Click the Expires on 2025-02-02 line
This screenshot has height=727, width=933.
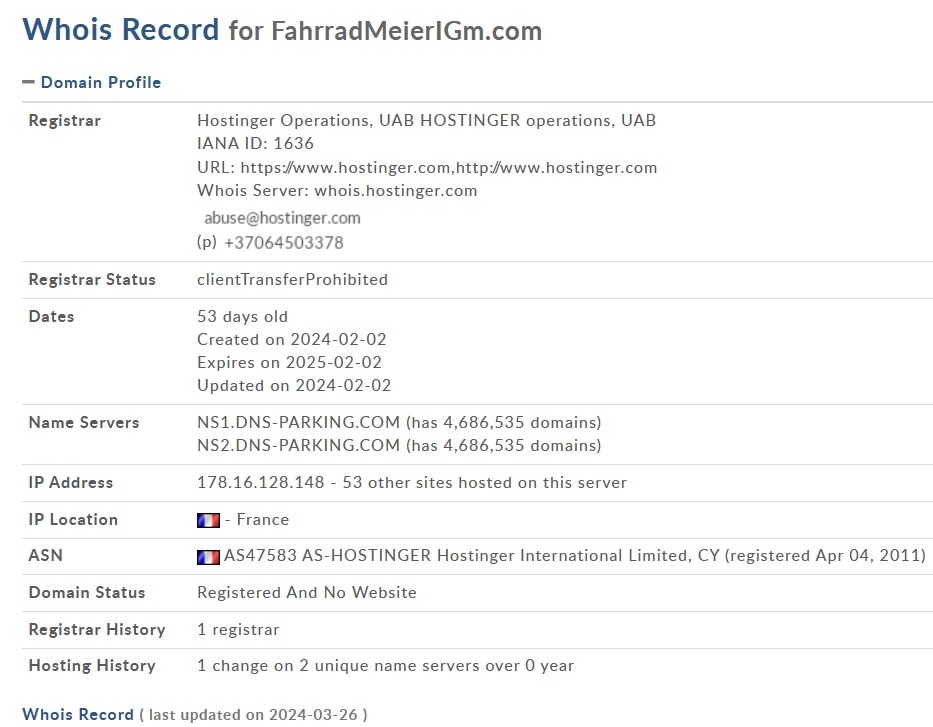pos(289,362)
